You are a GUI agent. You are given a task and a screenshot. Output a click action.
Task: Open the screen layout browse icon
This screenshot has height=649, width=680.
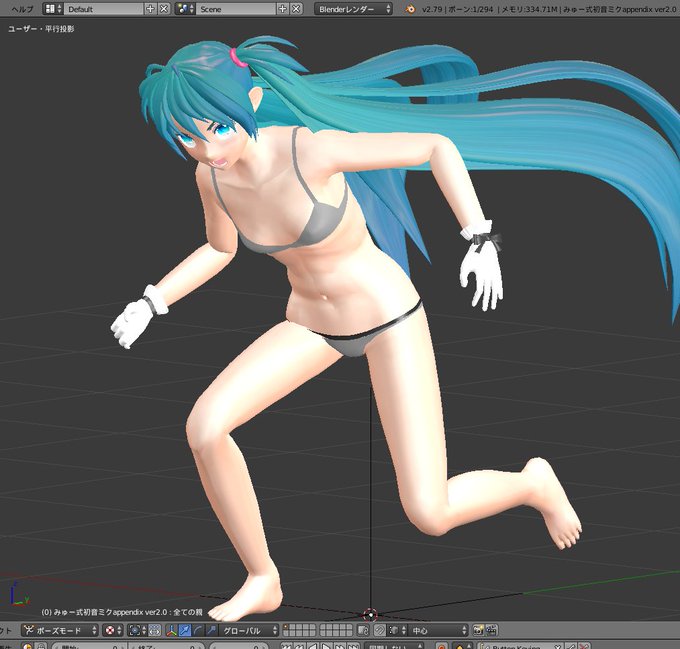(53, 9)
